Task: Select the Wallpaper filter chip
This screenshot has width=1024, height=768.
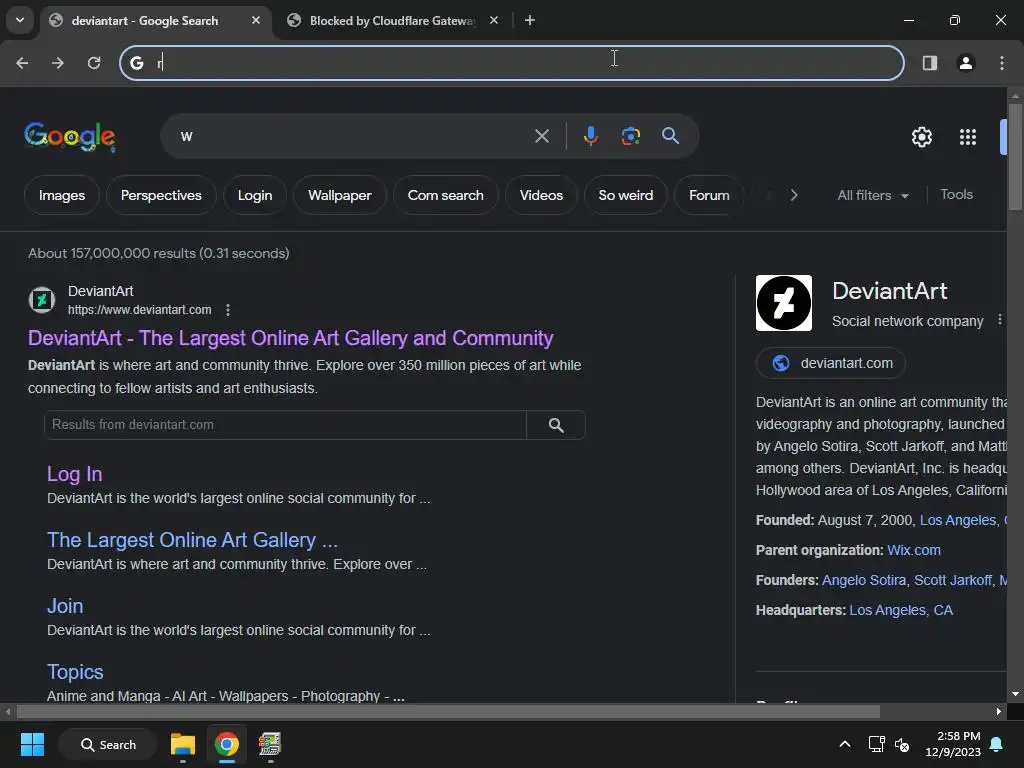Action: click(340, 195)
